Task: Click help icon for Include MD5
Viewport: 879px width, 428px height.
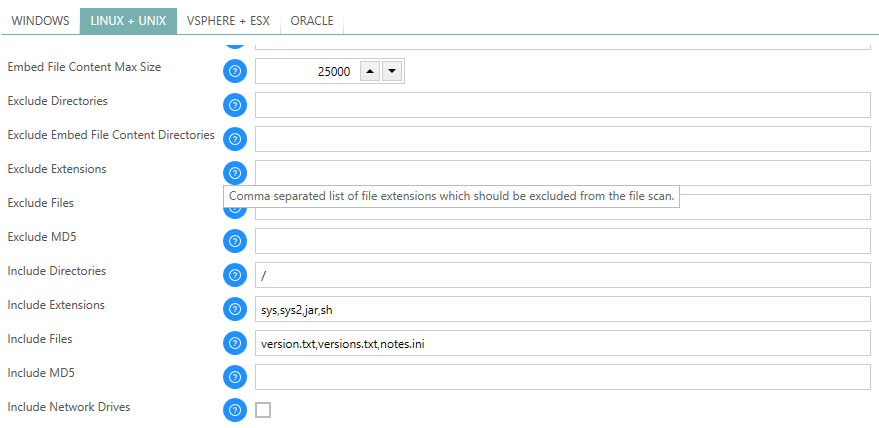Action: click(x=235, y=377)
